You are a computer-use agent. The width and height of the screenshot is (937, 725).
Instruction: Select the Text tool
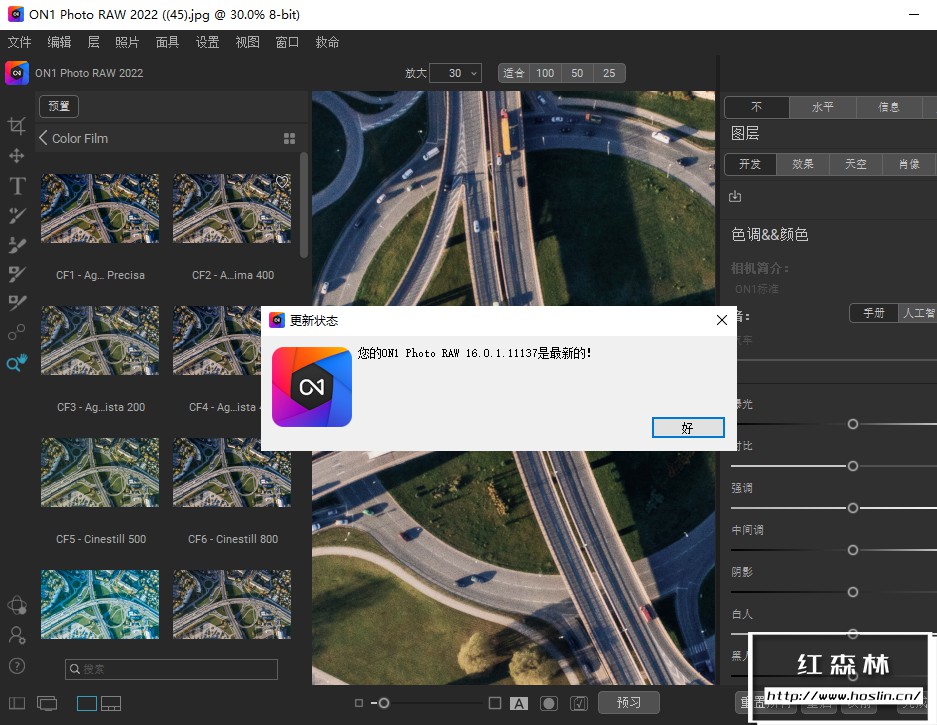pos(17,186)
